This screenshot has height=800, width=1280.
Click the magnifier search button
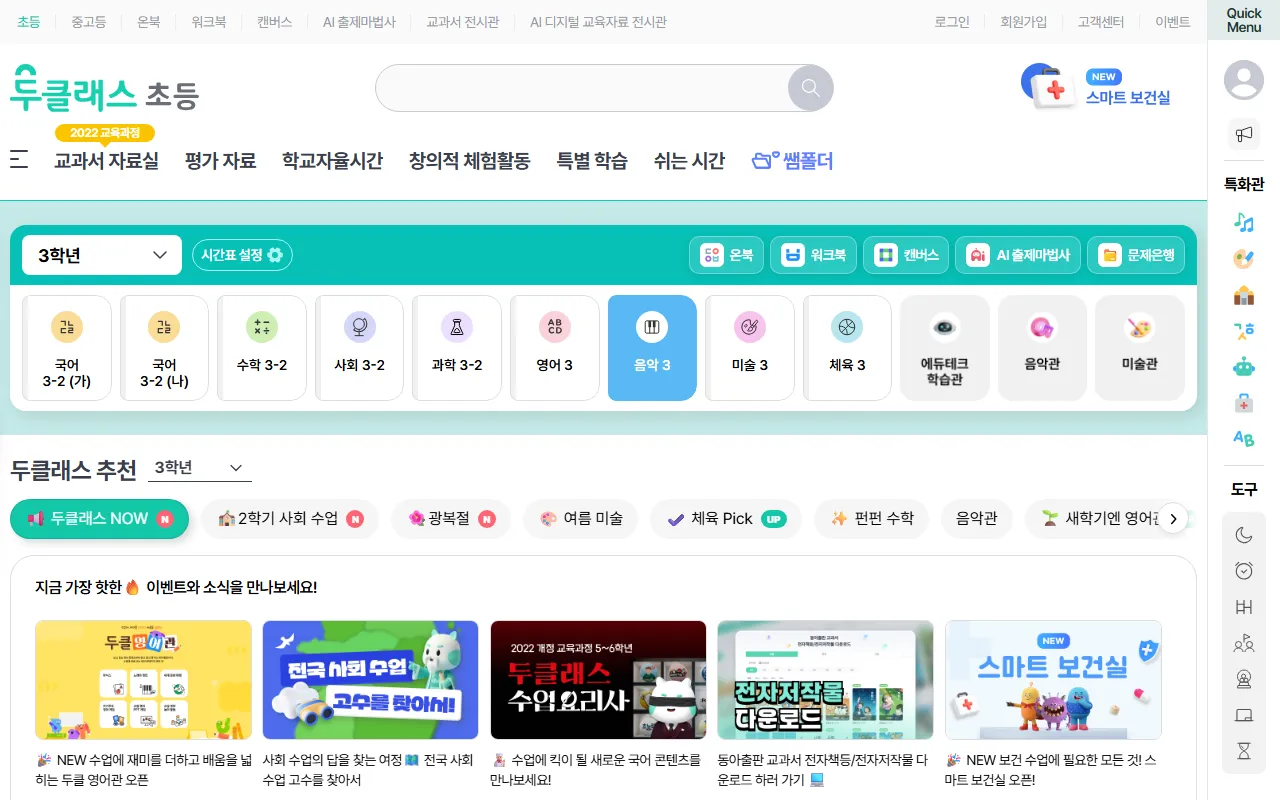(x=810, y=88)
